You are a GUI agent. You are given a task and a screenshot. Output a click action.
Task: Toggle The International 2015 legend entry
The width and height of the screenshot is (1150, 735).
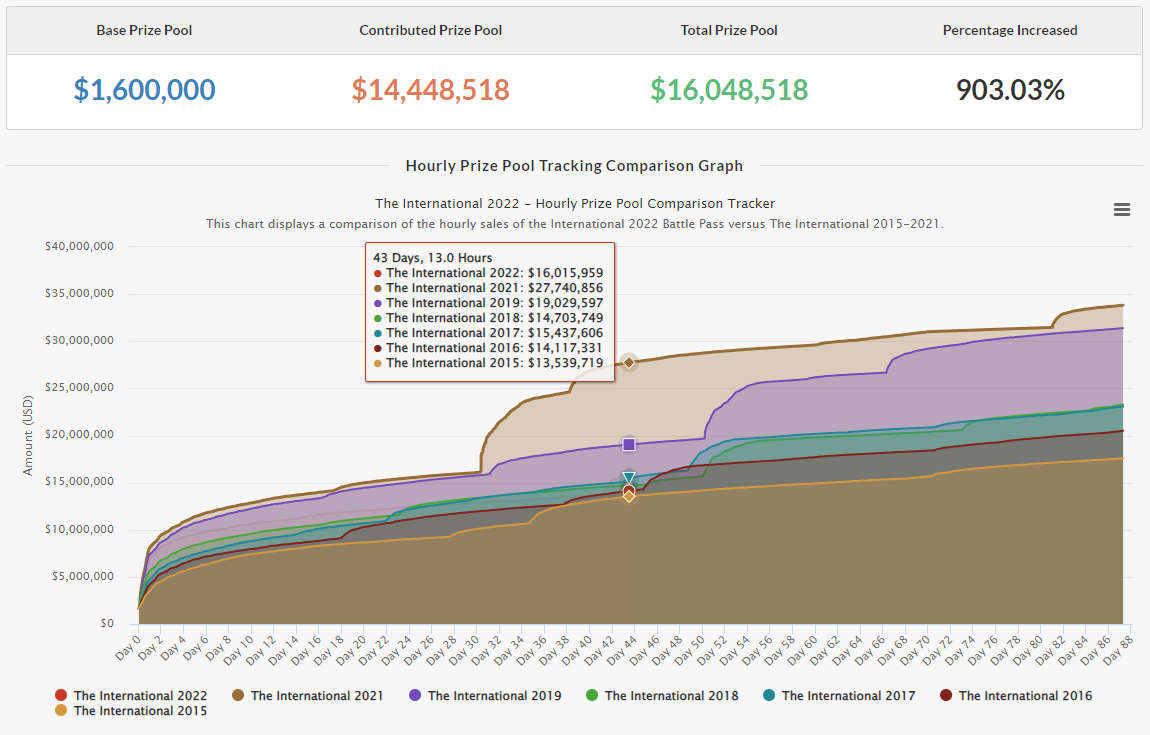[131, 711]
